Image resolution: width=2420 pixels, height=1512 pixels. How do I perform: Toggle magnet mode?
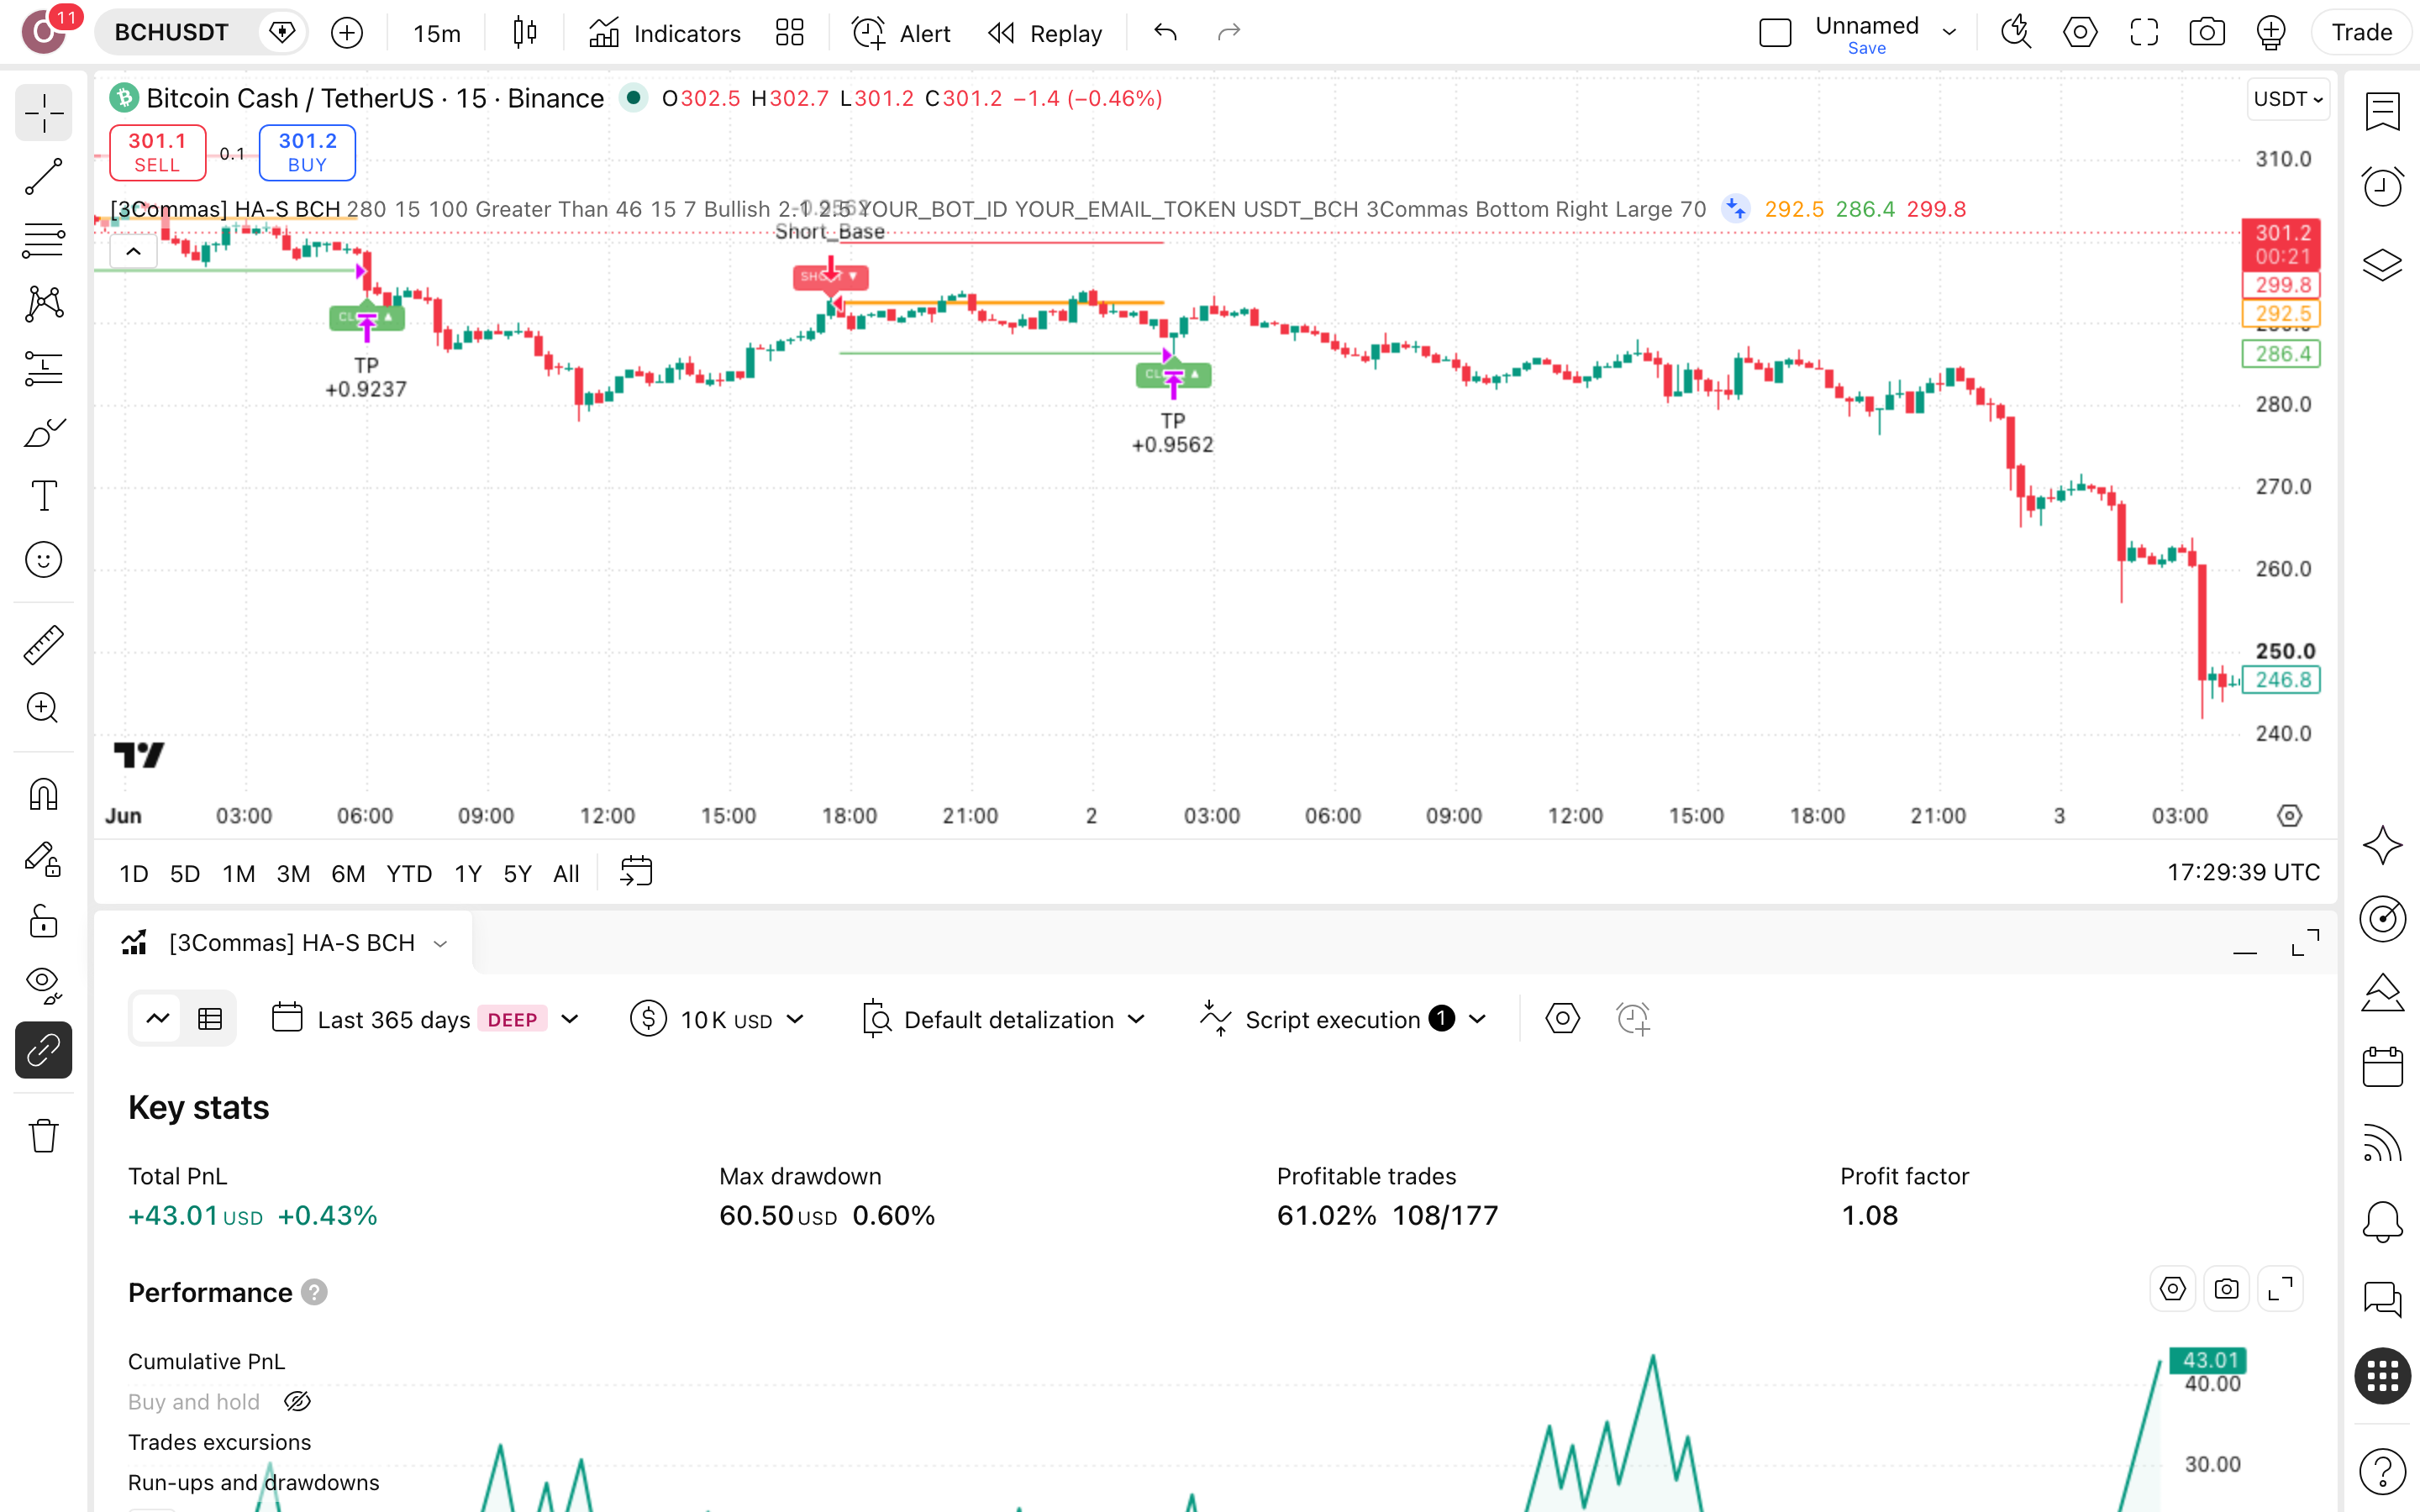pos(44,794)
